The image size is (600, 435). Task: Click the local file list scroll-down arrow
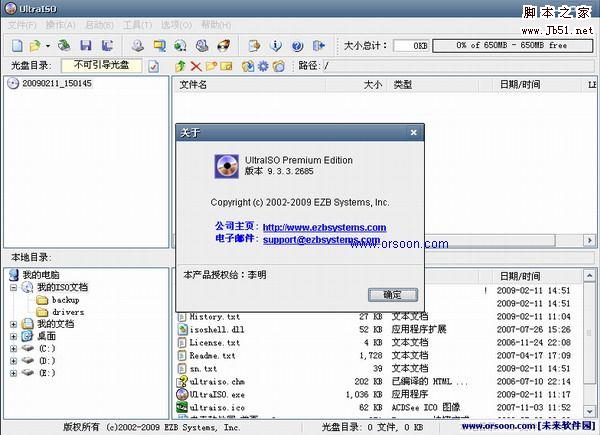pyautogui.click(x=589, y=412)
